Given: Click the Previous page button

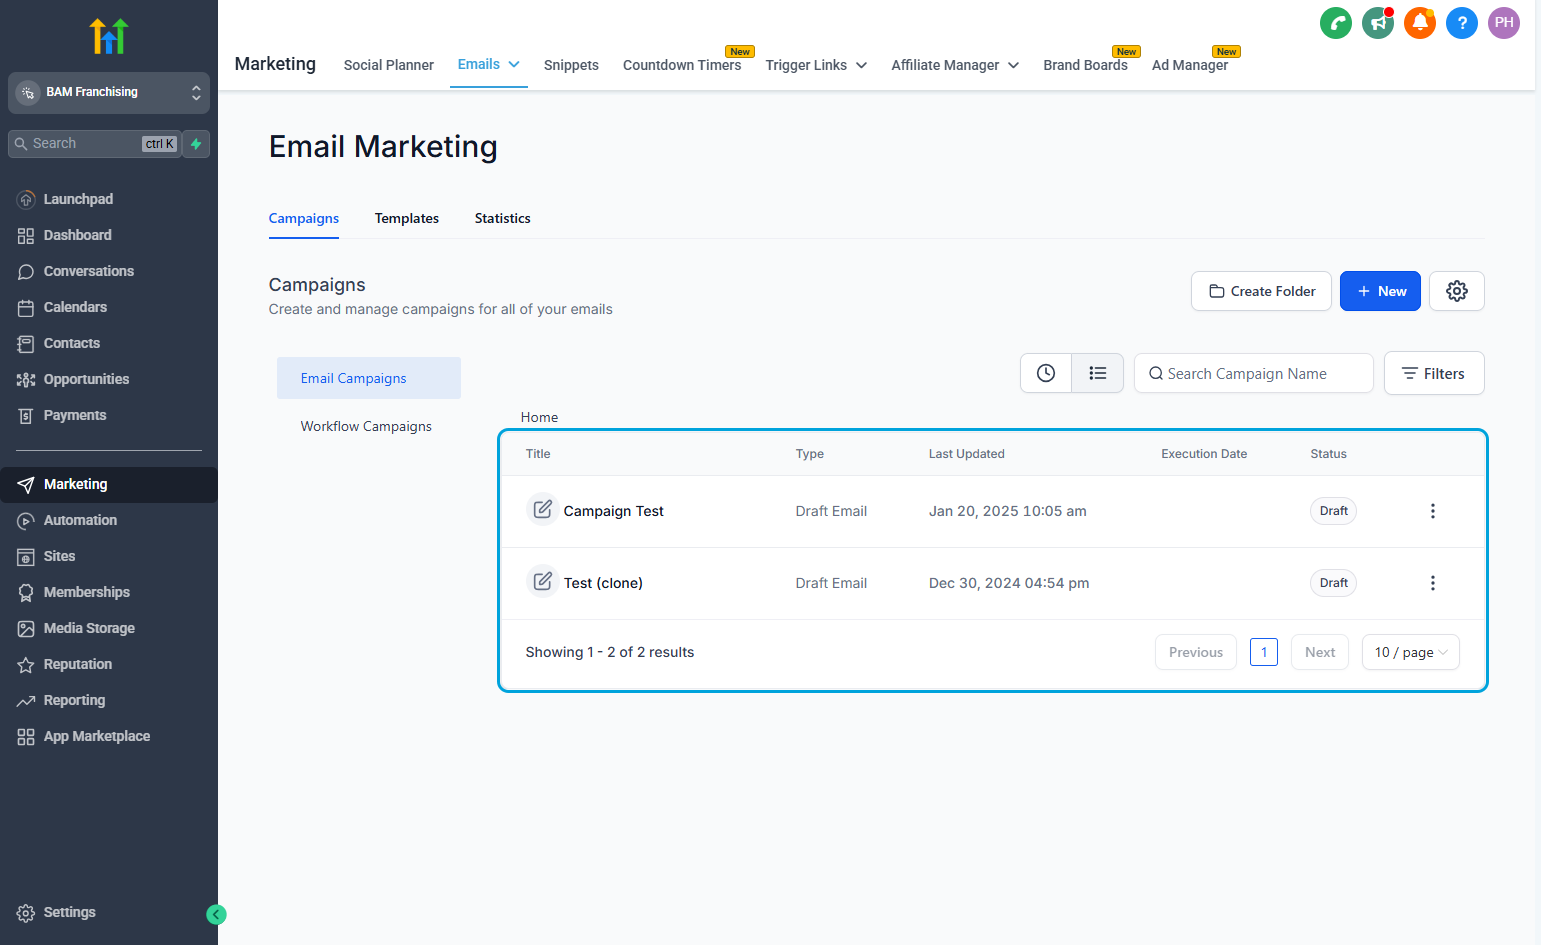Looking at the screenshot, I should [1196, 652].
